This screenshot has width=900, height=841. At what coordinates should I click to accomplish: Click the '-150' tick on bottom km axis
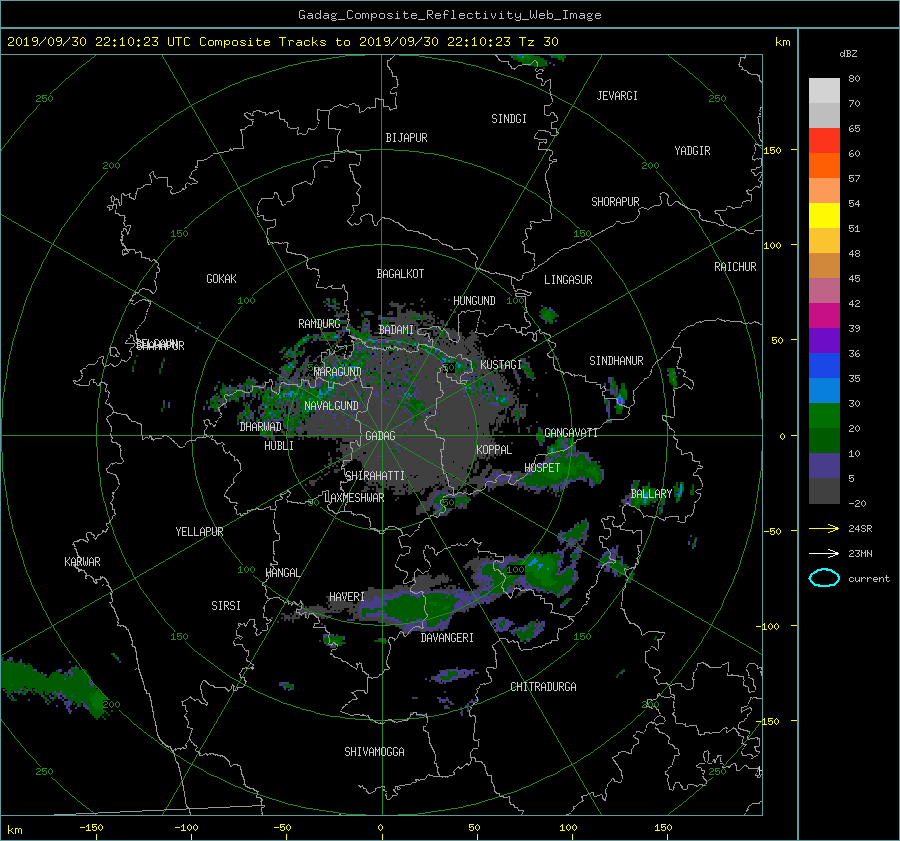tap(91, 827)
